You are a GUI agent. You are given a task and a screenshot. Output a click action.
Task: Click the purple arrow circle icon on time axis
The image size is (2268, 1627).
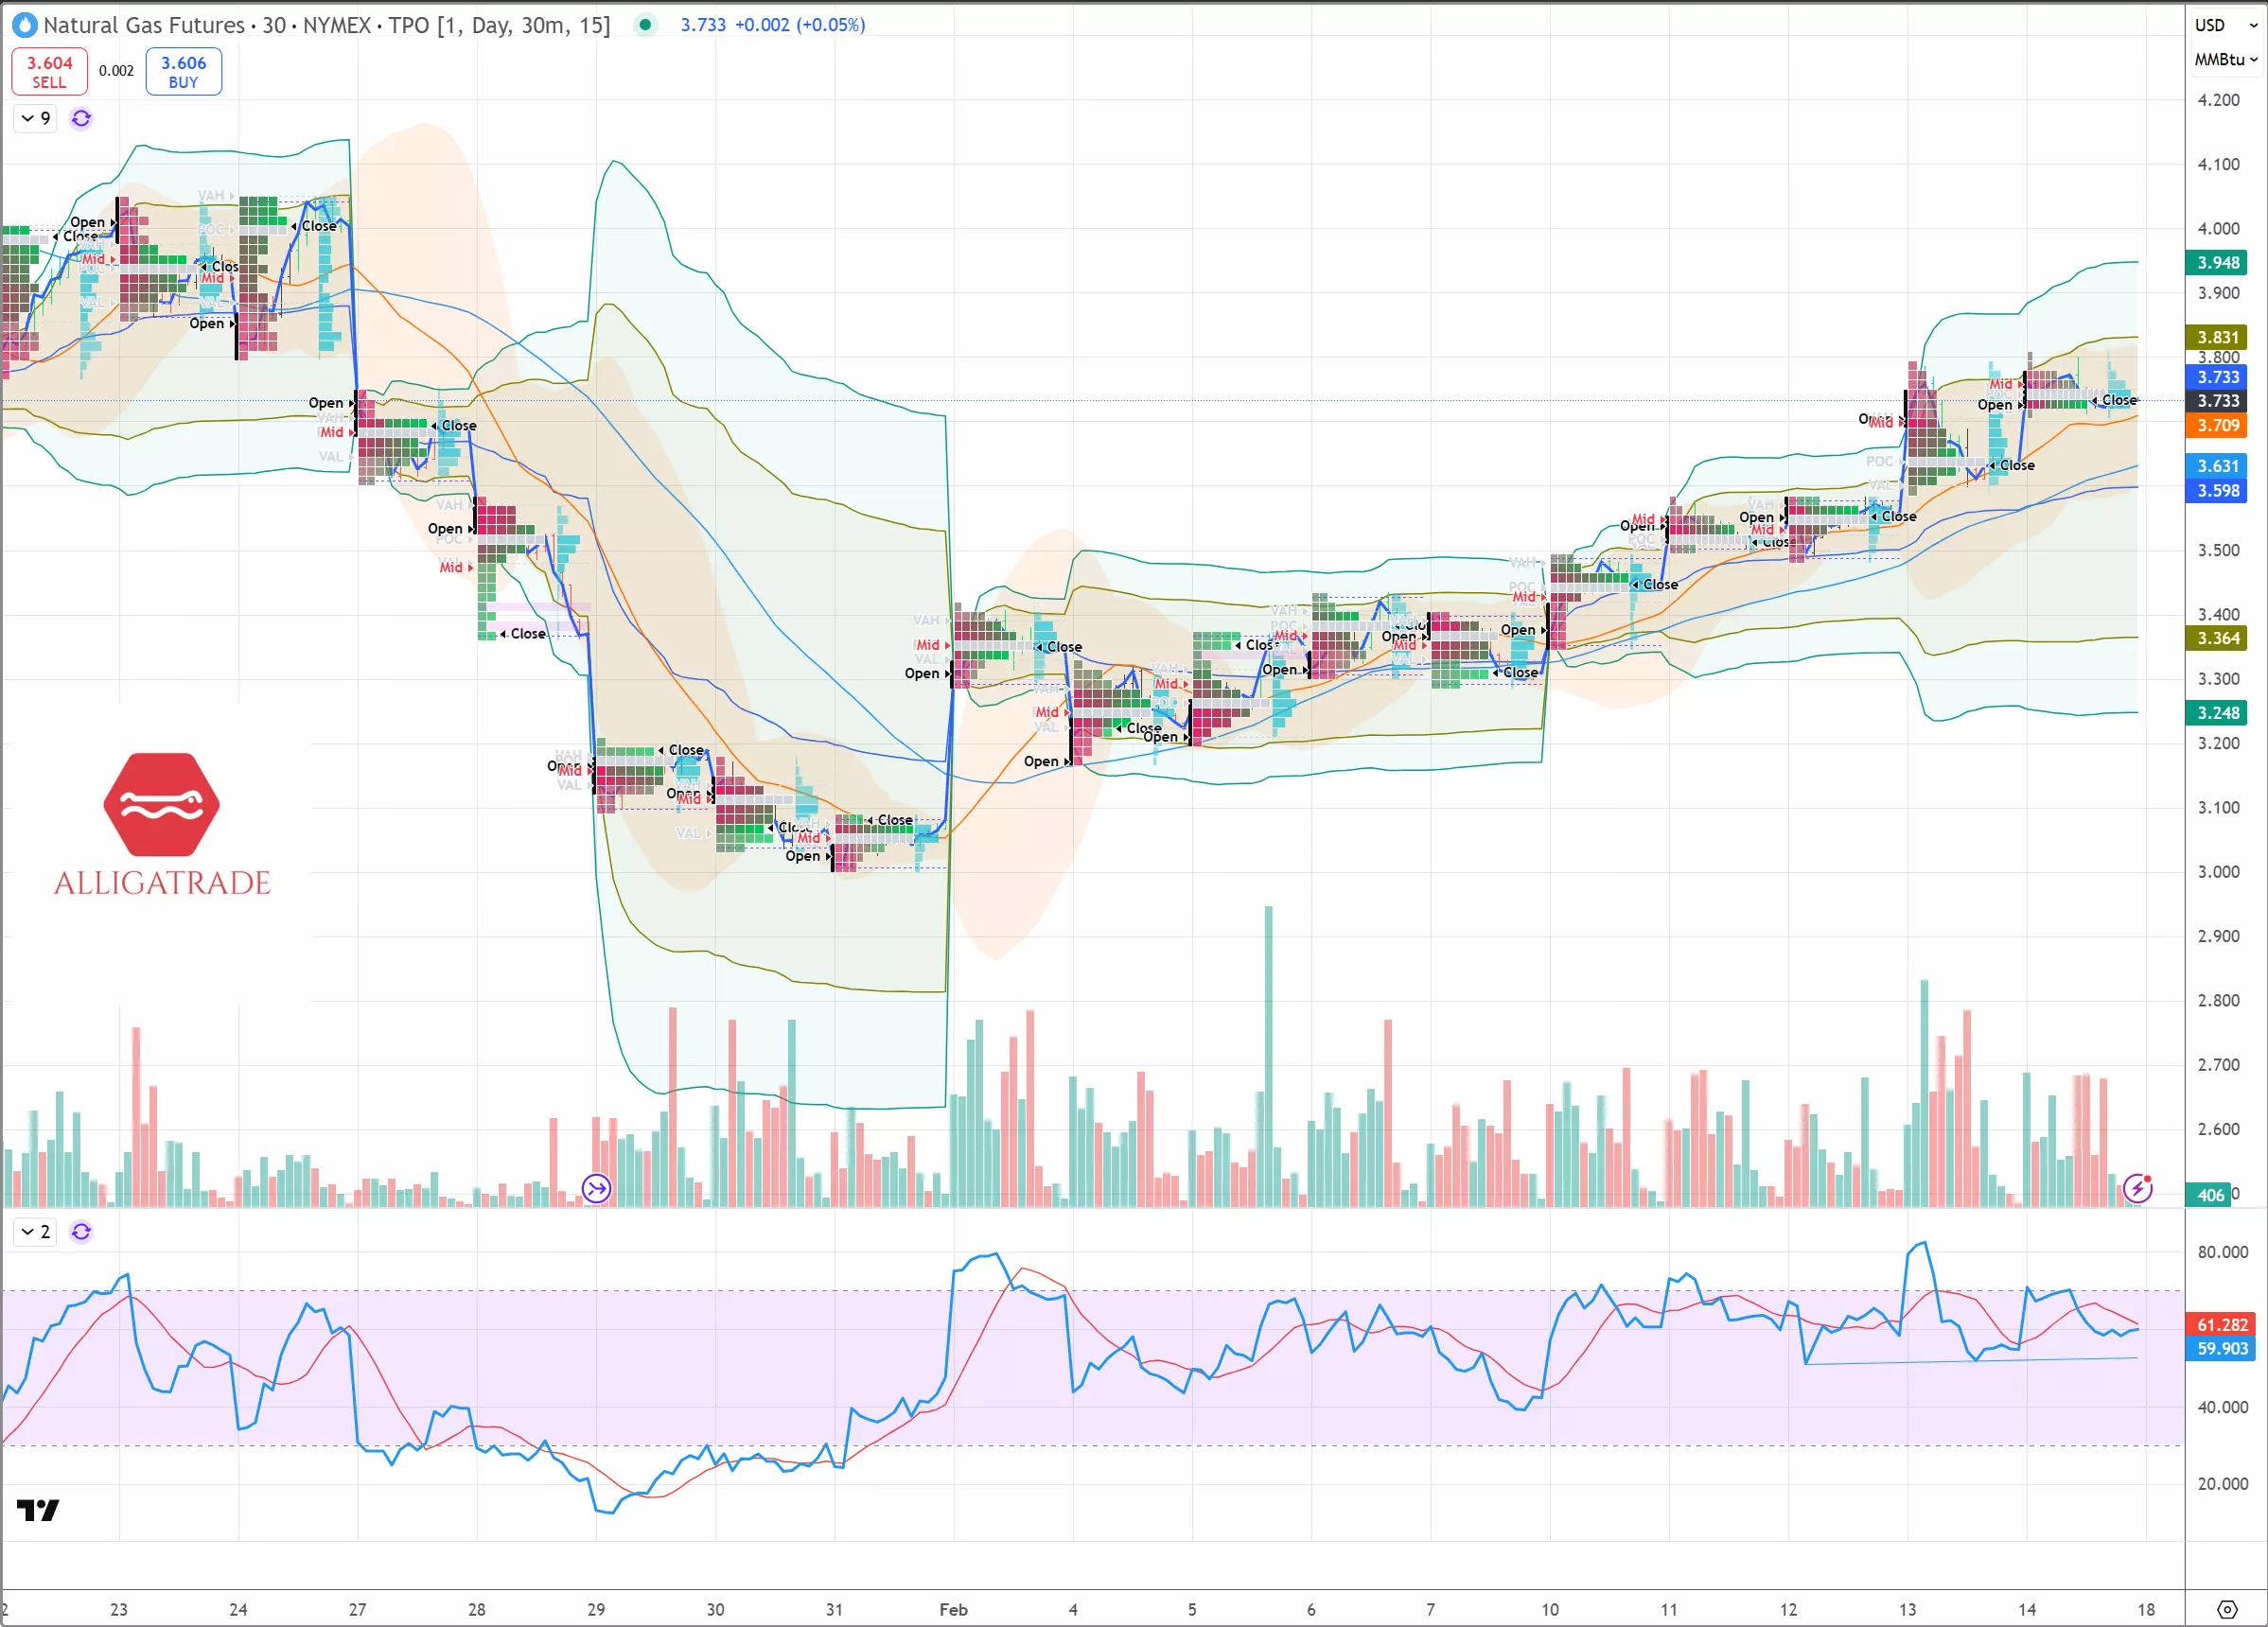pyautogui.click(x=596, y=1189)
